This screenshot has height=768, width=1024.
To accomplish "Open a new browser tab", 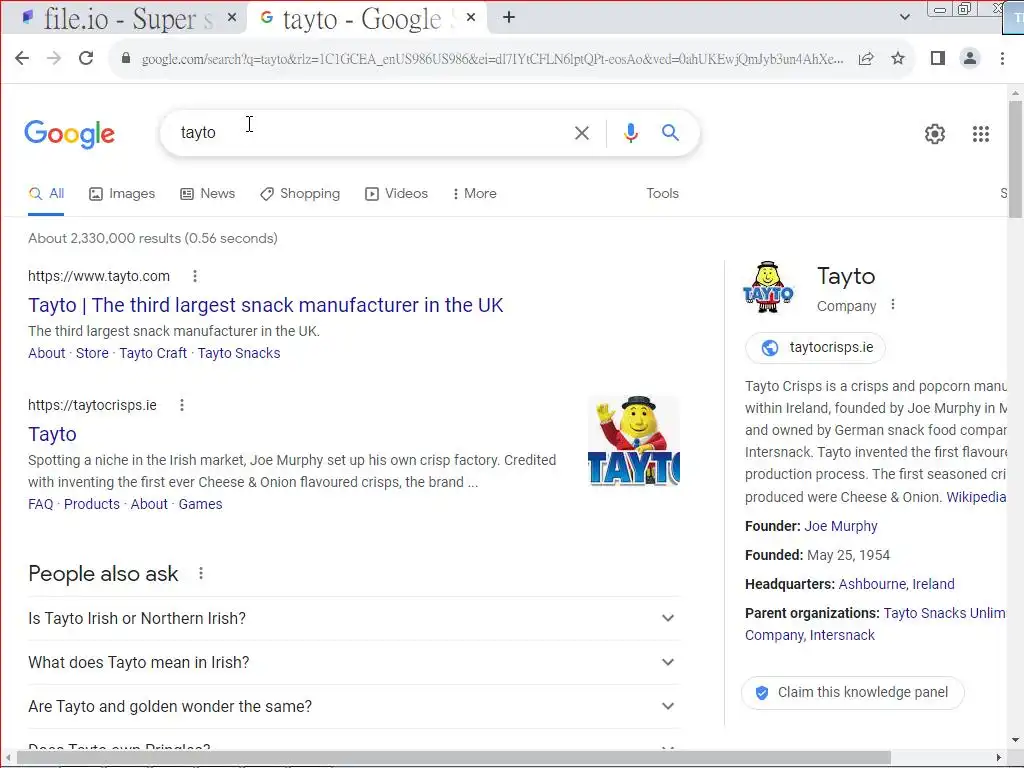I will tap(509, 18).
